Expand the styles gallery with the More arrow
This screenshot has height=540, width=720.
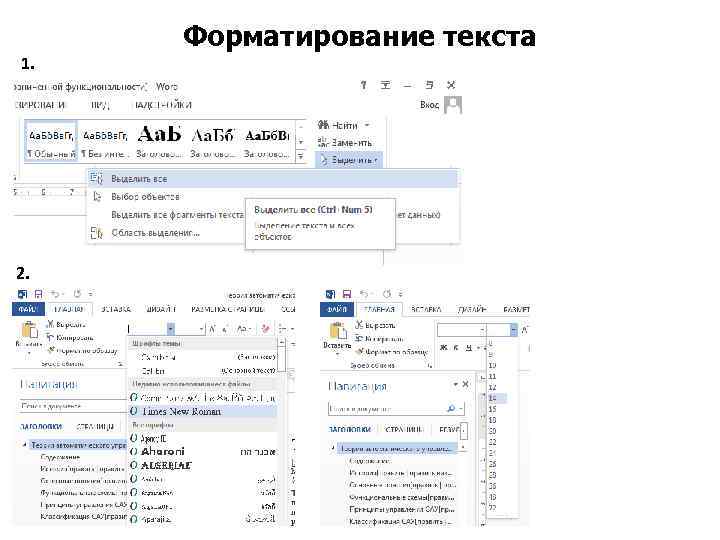point(301,156)
